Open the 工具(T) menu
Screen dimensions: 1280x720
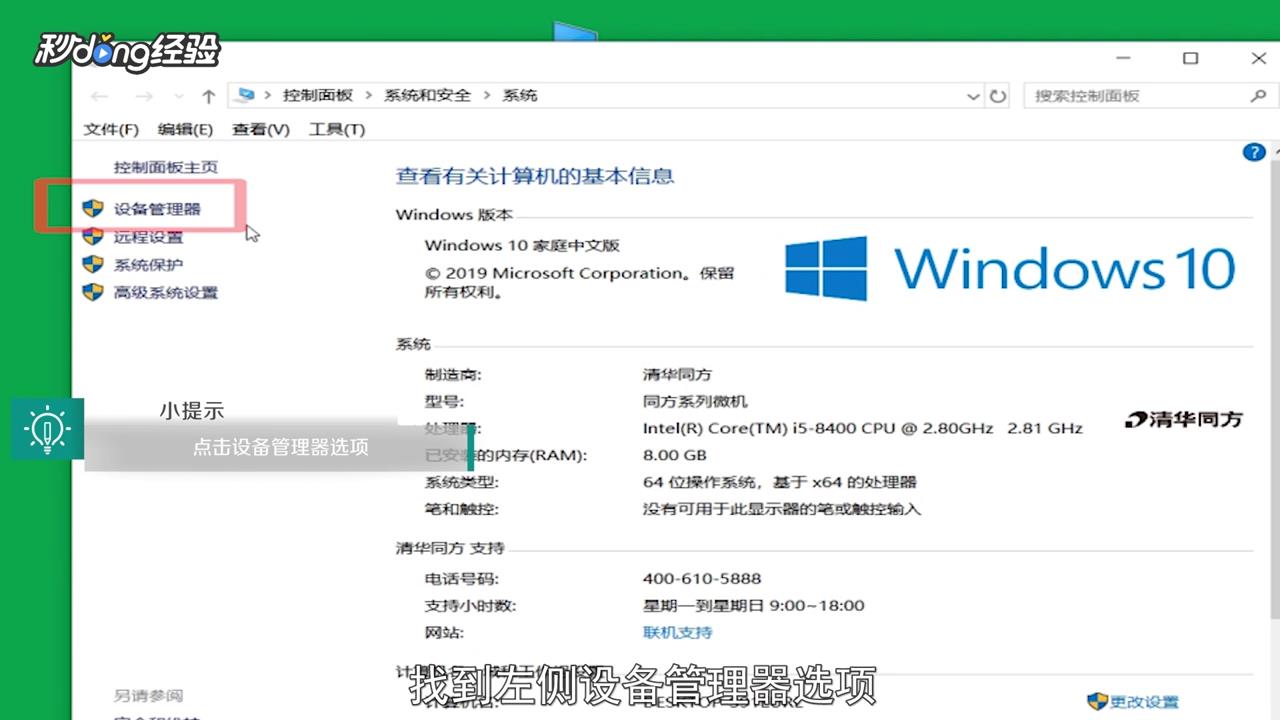337,129
